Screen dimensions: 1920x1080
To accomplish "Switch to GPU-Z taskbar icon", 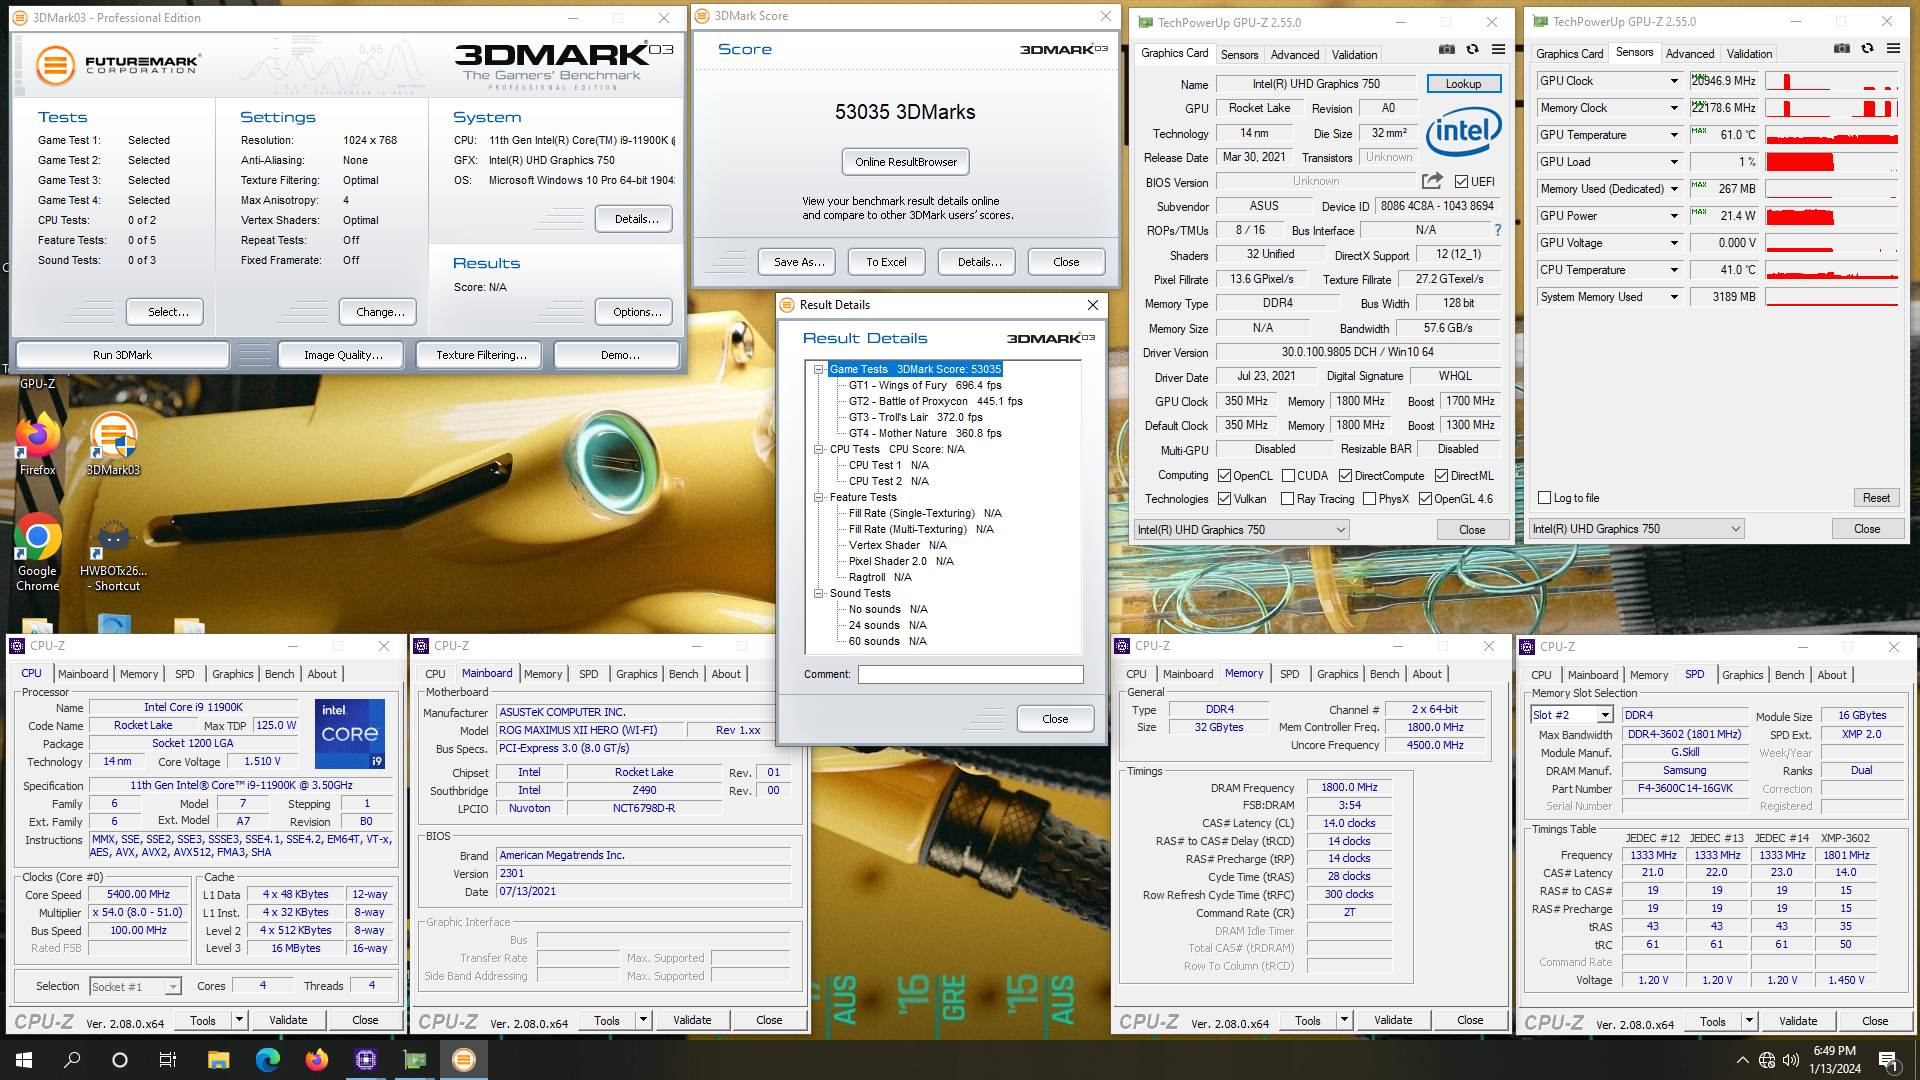I will coord(414,1060).
